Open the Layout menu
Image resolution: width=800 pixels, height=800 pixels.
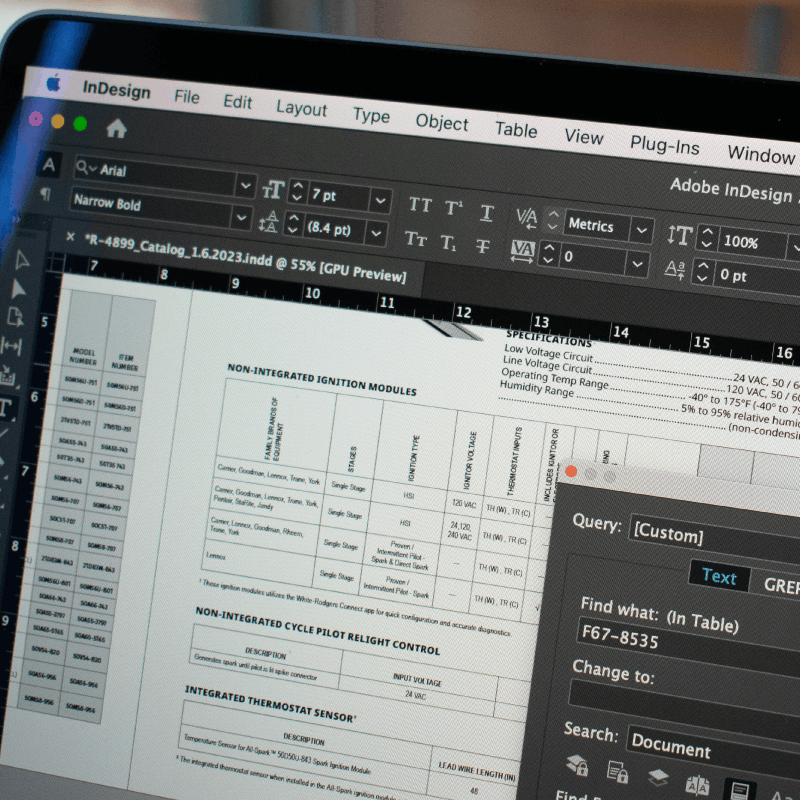(301, 109)
